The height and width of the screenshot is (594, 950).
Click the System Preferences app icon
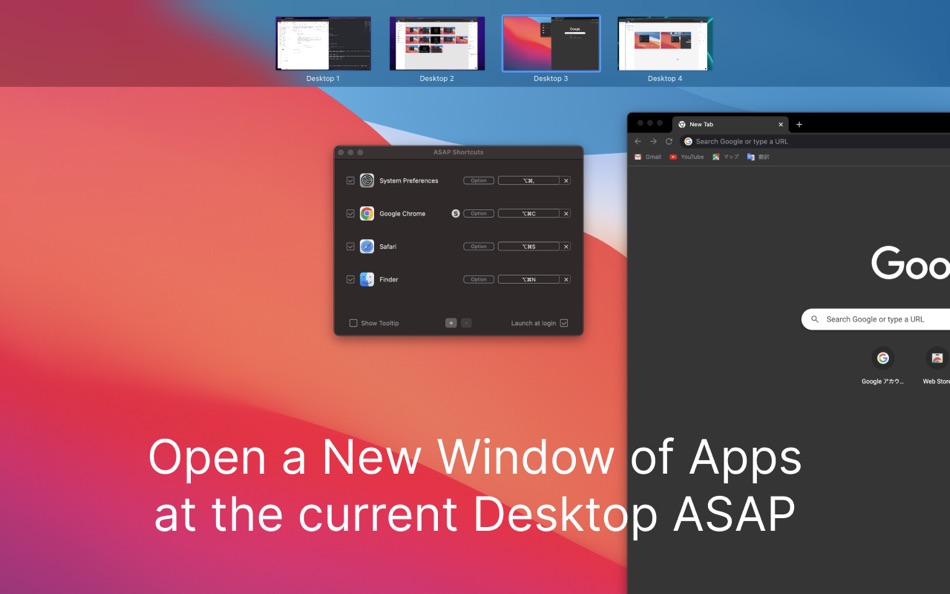pyautogui.click(x=367, y=181)
